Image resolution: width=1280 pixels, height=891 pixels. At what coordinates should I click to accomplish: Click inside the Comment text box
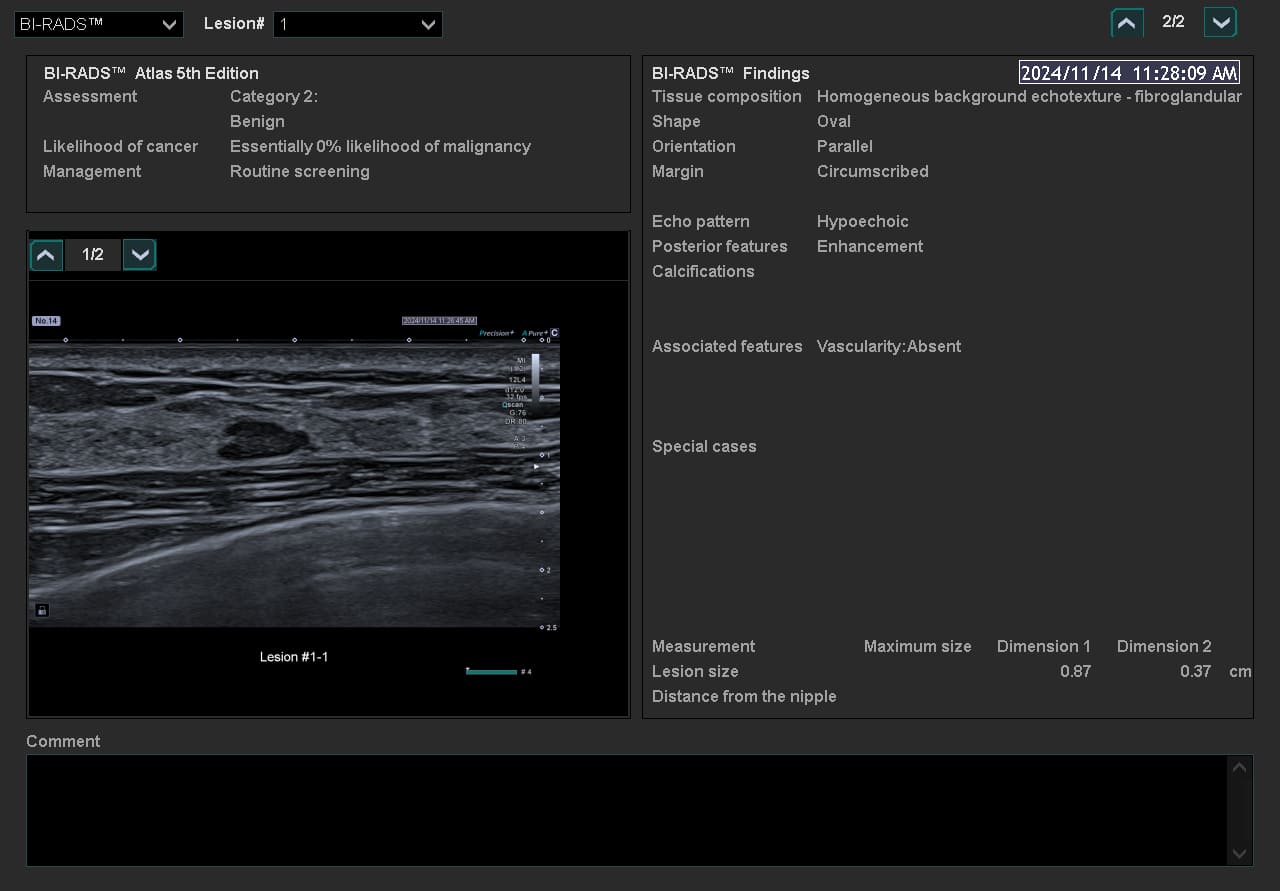point(626,810)
